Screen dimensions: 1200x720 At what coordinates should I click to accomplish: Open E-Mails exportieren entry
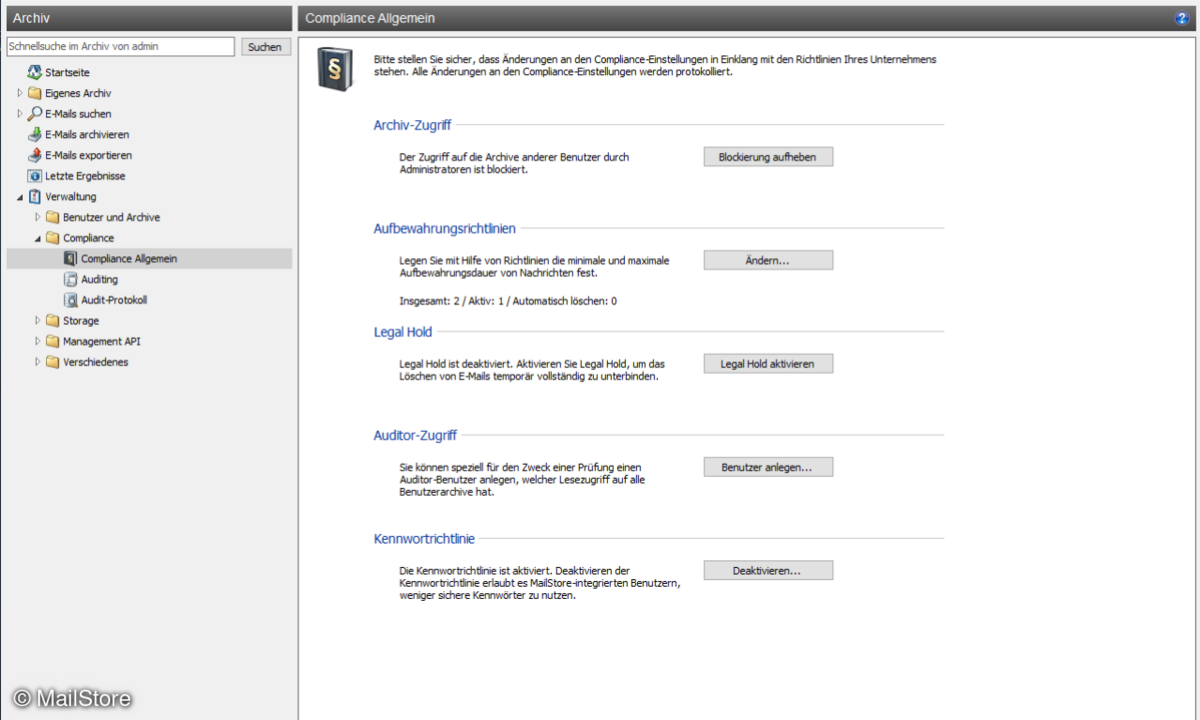pos(88,155)
